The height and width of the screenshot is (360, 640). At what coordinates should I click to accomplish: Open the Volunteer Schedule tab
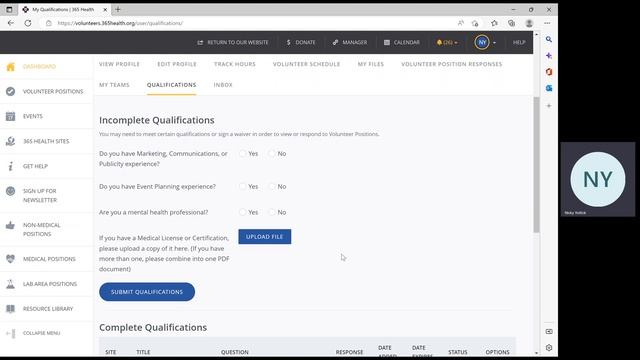pos(306,64)
